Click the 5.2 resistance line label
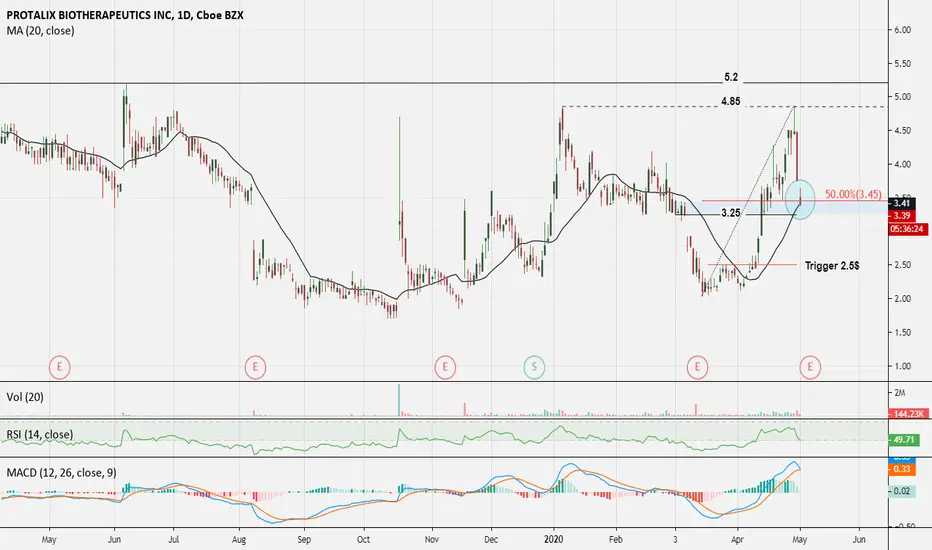The image size is (932, 550). [731, 77]
